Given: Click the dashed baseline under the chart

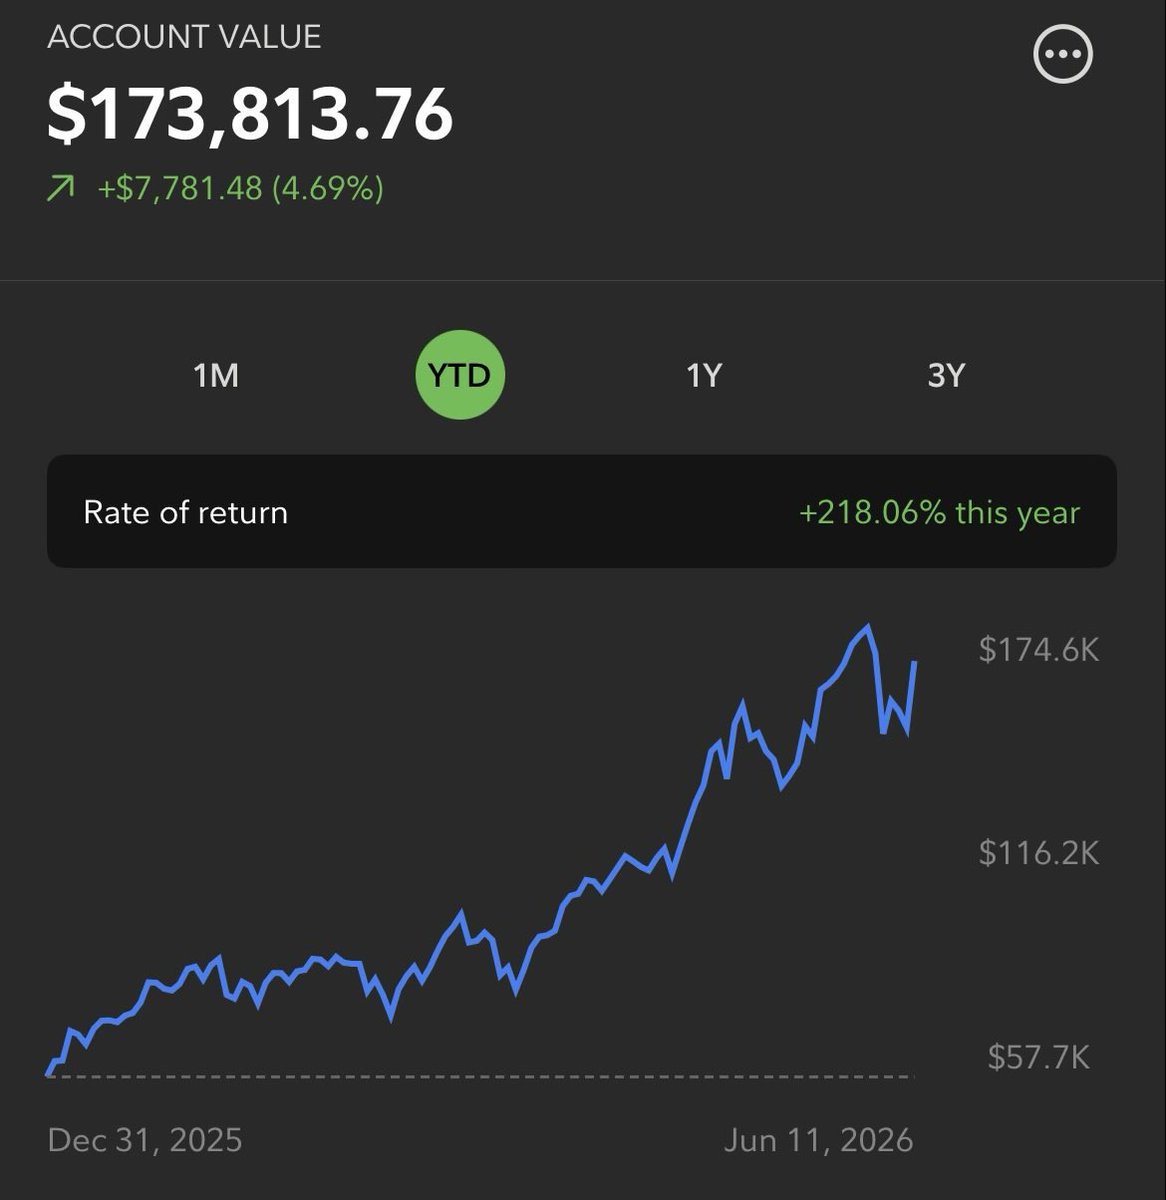Looking at the screenshot, I should point(480,1077).
